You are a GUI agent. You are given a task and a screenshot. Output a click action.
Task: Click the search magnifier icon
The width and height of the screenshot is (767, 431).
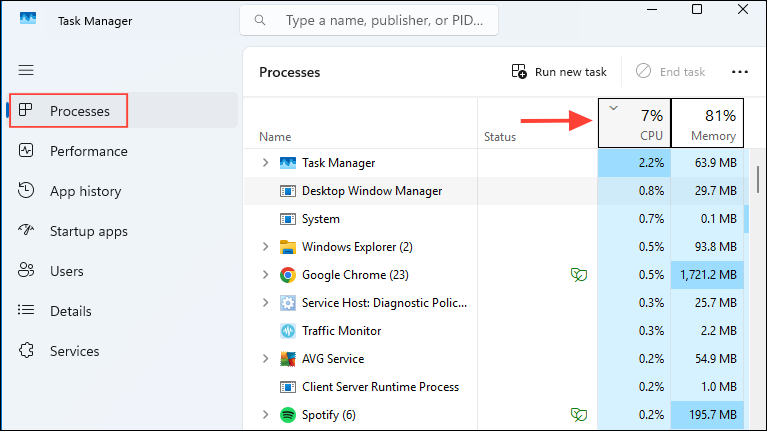coord(260,20)
